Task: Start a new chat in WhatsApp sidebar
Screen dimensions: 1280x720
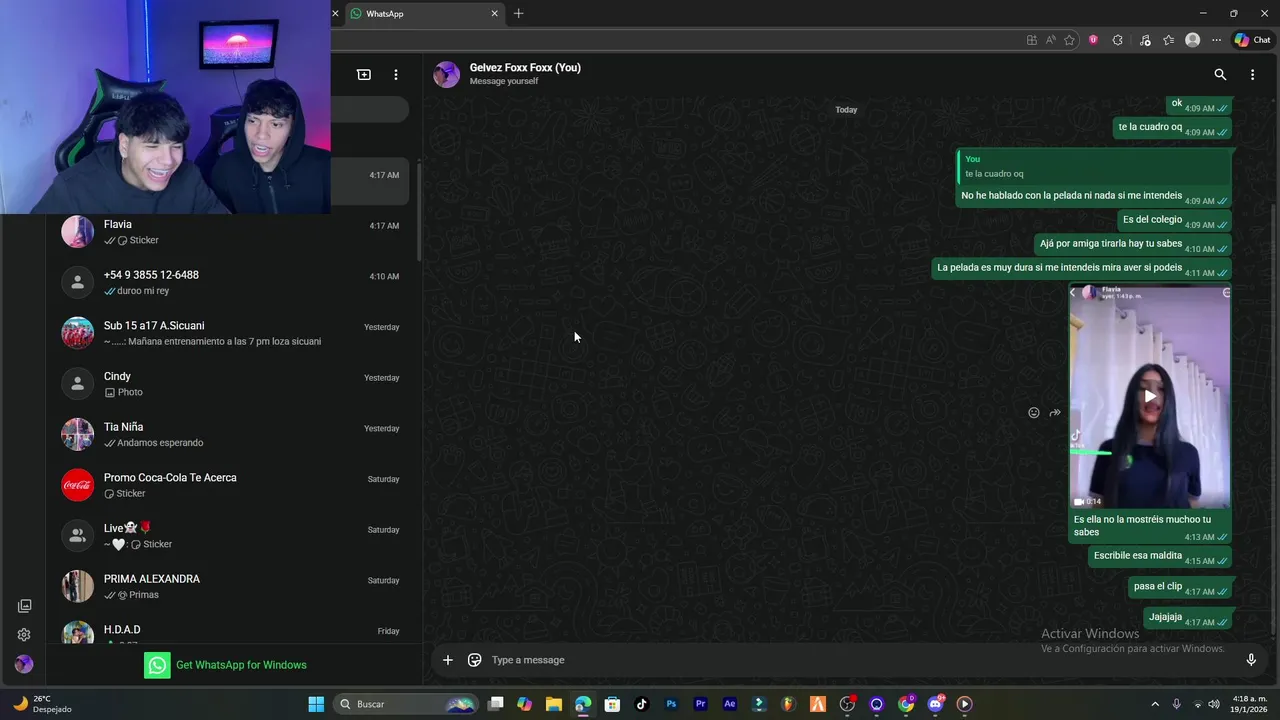Action: (x=364, y=75)
